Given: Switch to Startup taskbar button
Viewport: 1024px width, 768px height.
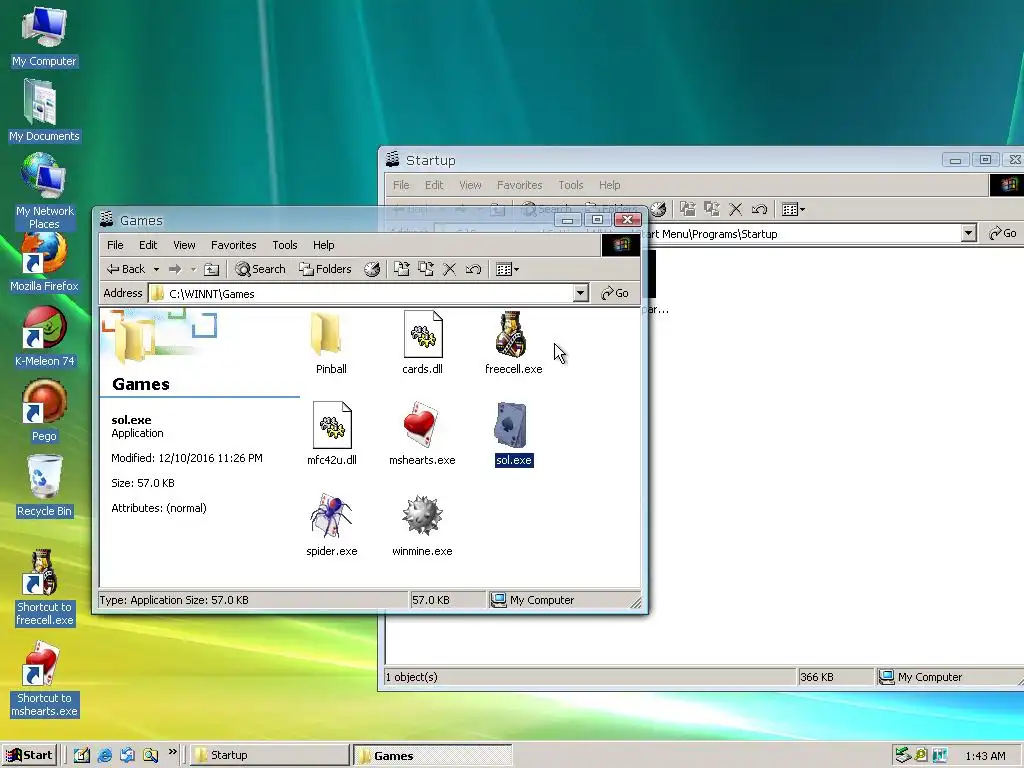Looking at the screenshot, I should pos(270,755).
